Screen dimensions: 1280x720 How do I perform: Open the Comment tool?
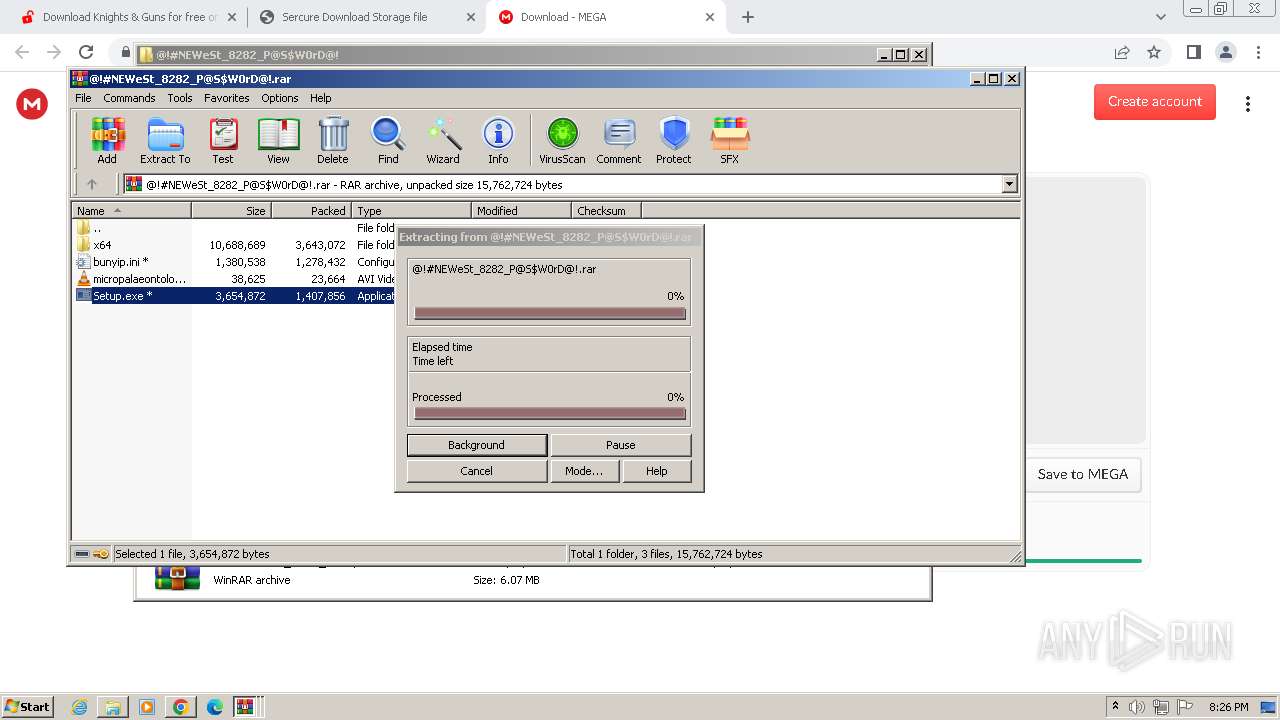(619, 140)
